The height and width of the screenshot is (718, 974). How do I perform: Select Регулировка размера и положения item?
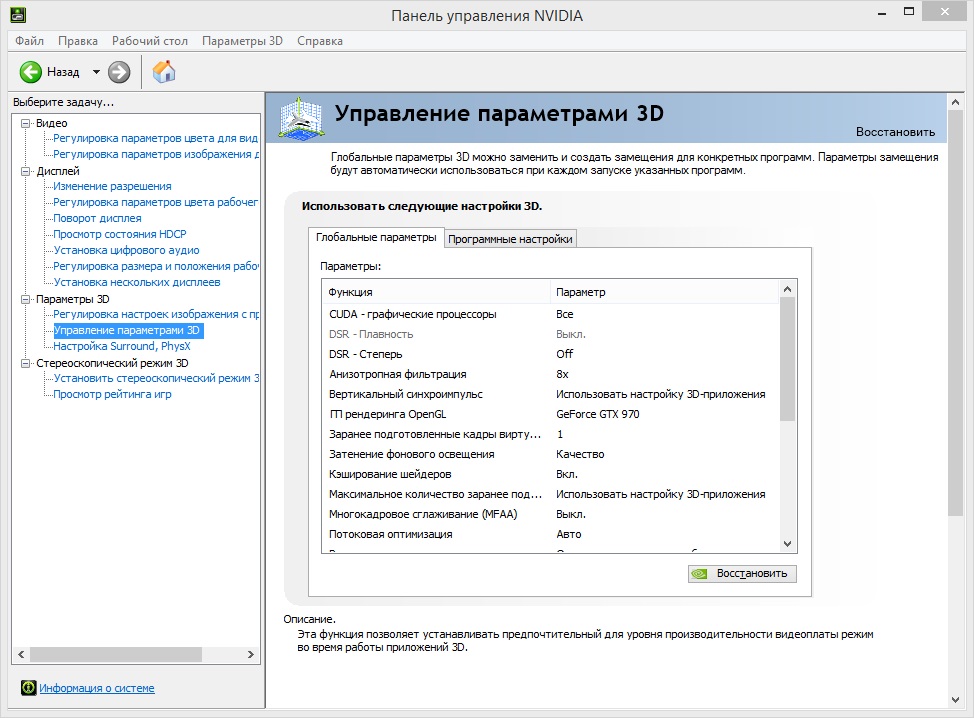[156, 266]
